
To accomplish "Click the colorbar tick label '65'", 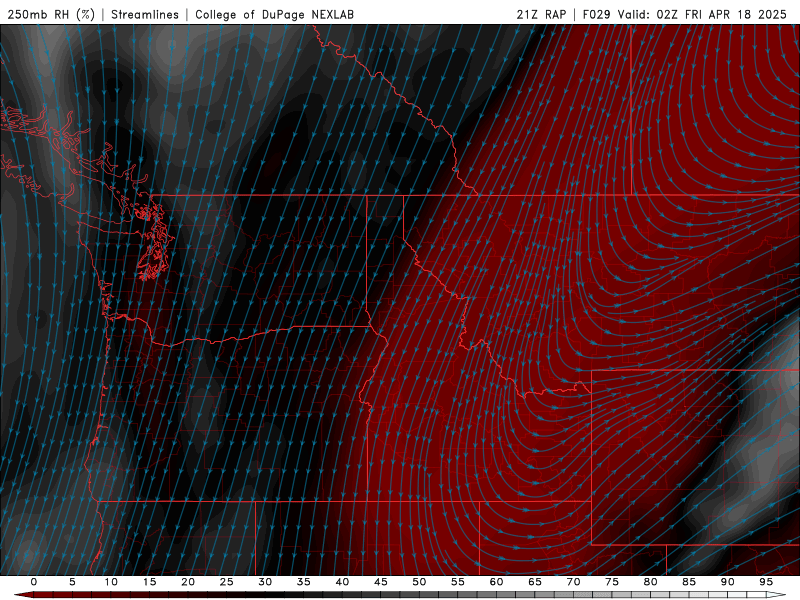I will pos(535,582).
